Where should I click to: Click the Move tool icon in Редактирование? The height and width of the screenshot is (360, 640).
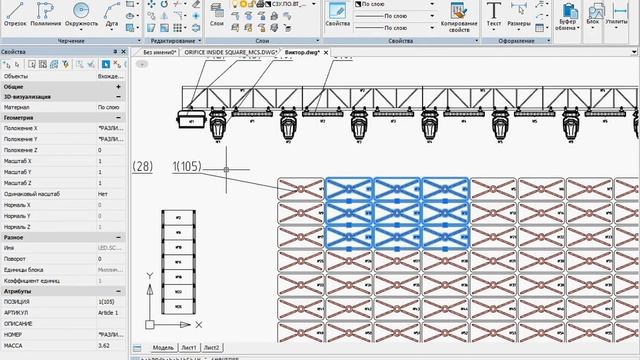click(151, 4)
